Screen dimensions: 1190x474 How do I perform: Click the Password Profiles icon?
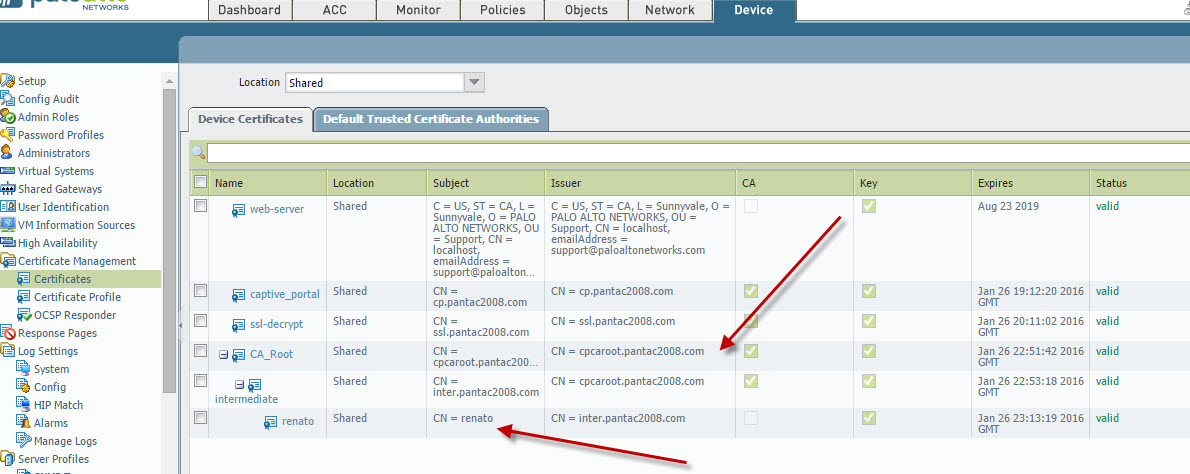(8, 135)
